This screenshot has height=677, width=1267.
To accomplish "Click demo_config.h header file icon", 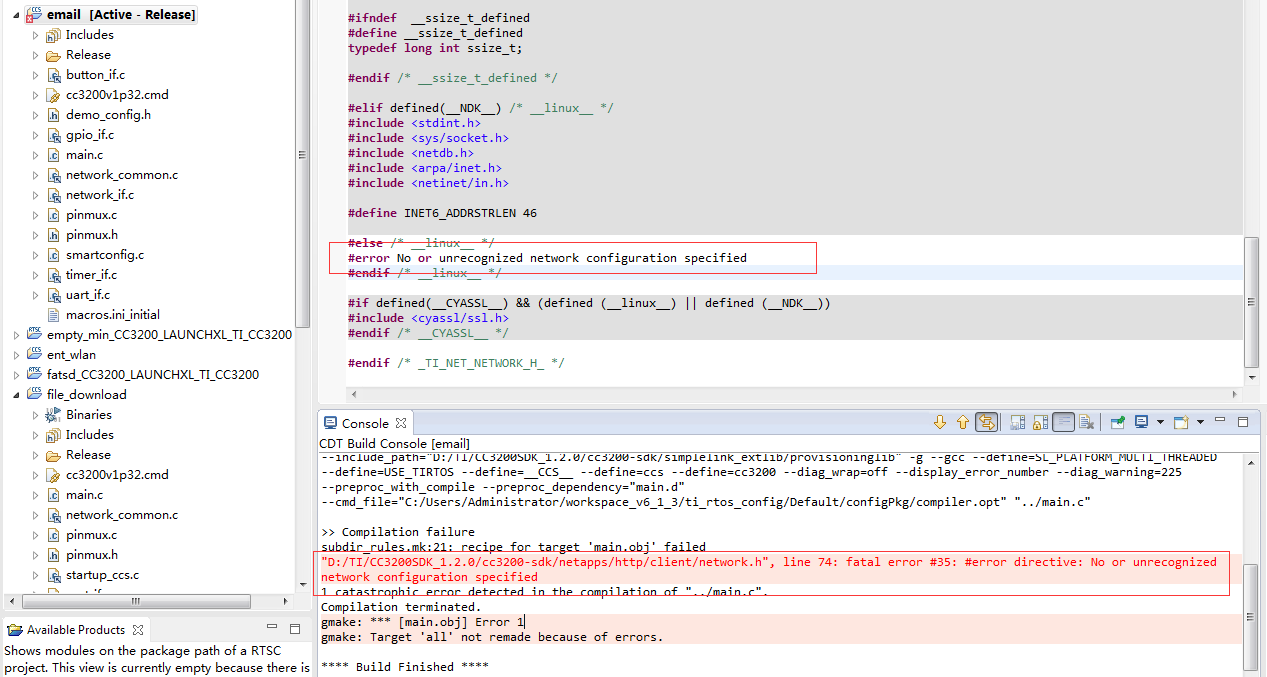I will click(x=53, y=115).
